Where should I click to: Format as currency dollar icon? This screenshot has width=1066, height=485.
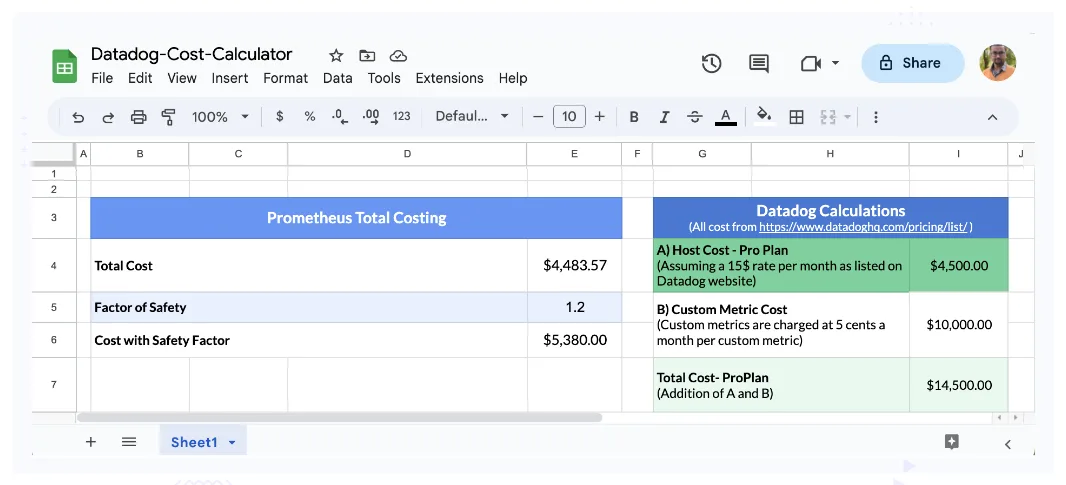pos(279,116)
